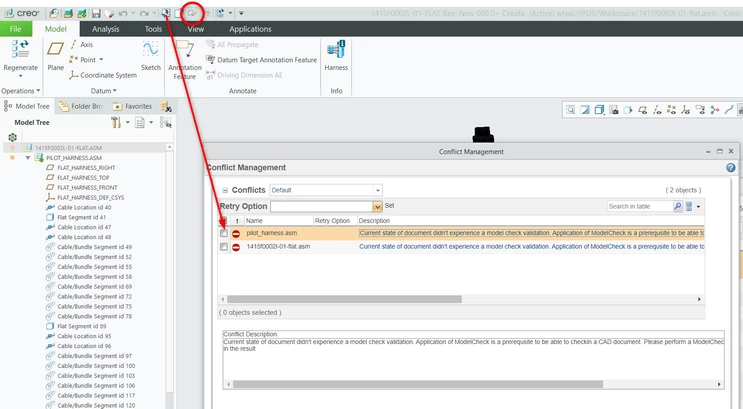743x409 pixels.
Task: Select Cable Location id 40 tree item
Action: click(84, 208)
